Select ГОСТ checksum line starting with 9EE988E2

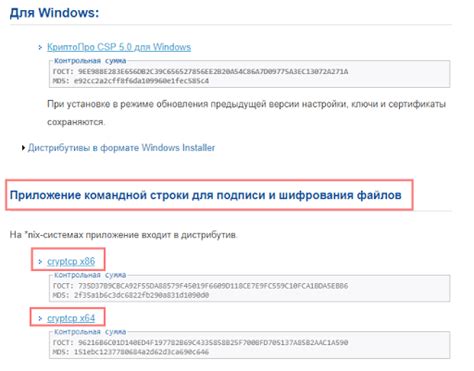point(200,71)
